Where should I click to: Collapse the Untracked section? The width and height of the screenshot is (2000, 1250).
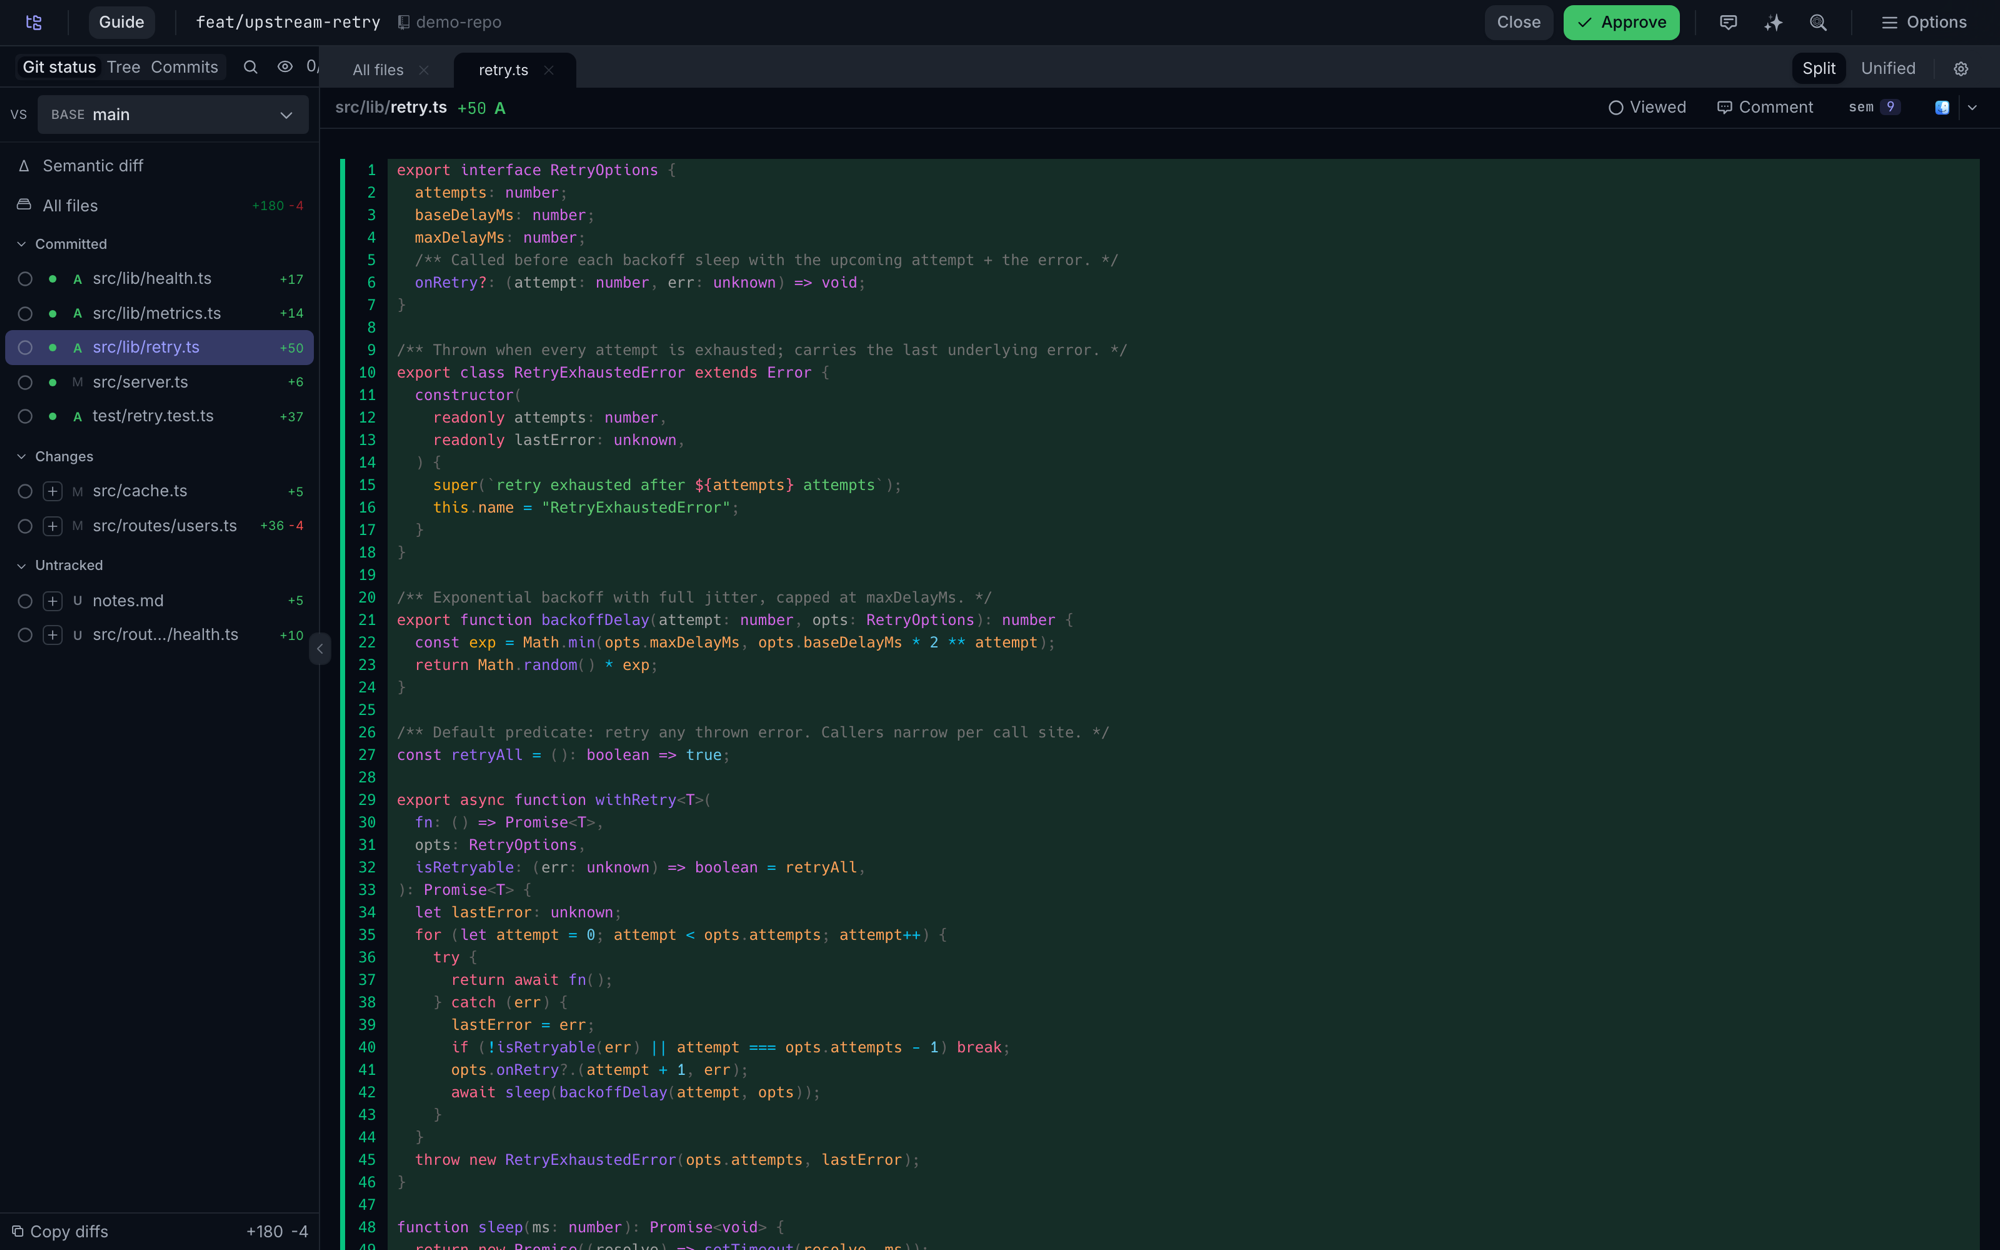click(x=21, y=566)
